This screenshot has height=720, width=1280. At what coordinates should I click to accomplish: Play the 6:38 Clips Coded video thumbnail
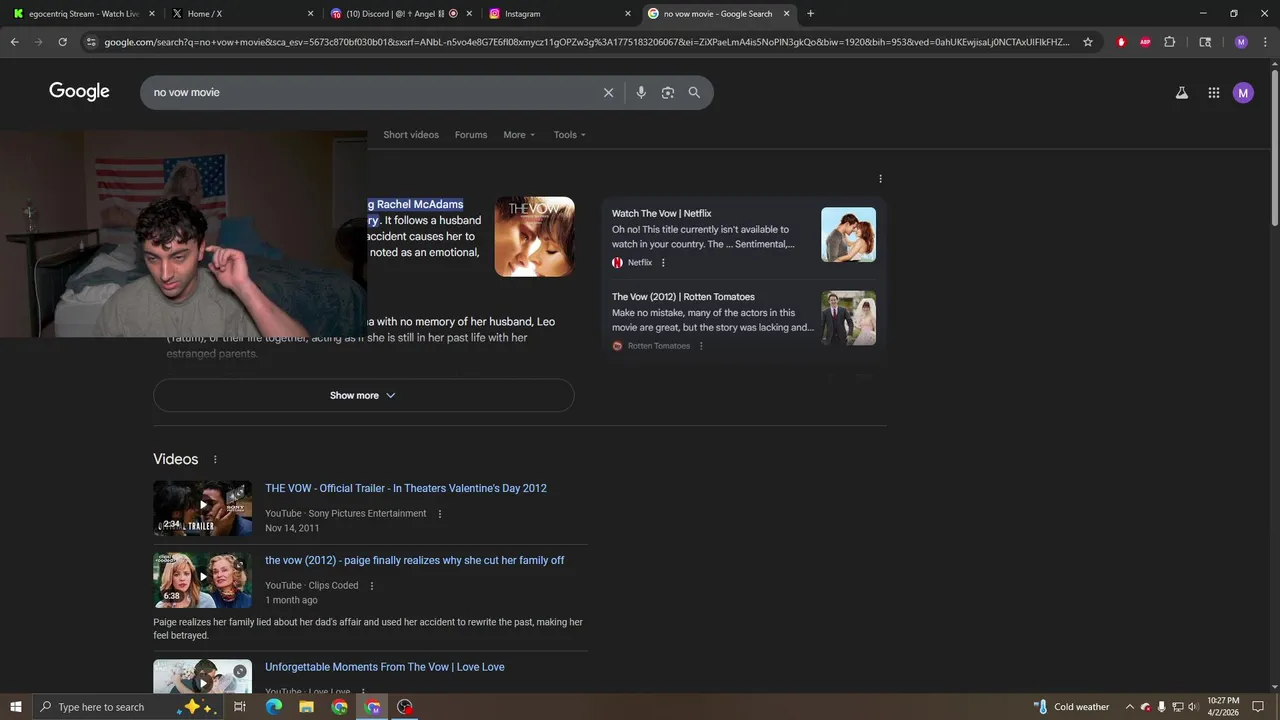[x=202, y=580]
